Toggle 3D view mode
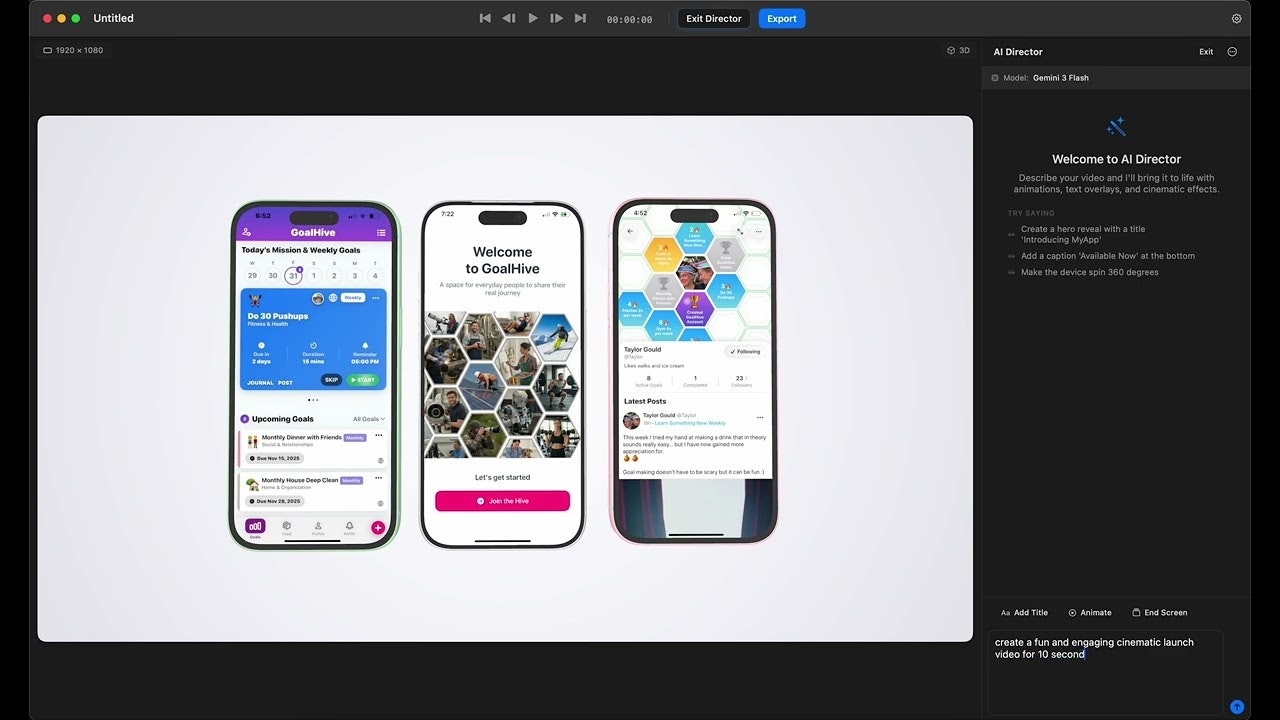The width and height of the screenshot is (1280, 720). pos(958,50)
